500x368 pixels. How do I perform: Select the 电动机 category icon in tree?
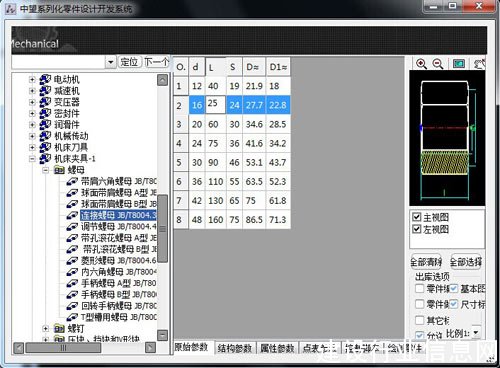pyautogui.click(x=45, y=79)
